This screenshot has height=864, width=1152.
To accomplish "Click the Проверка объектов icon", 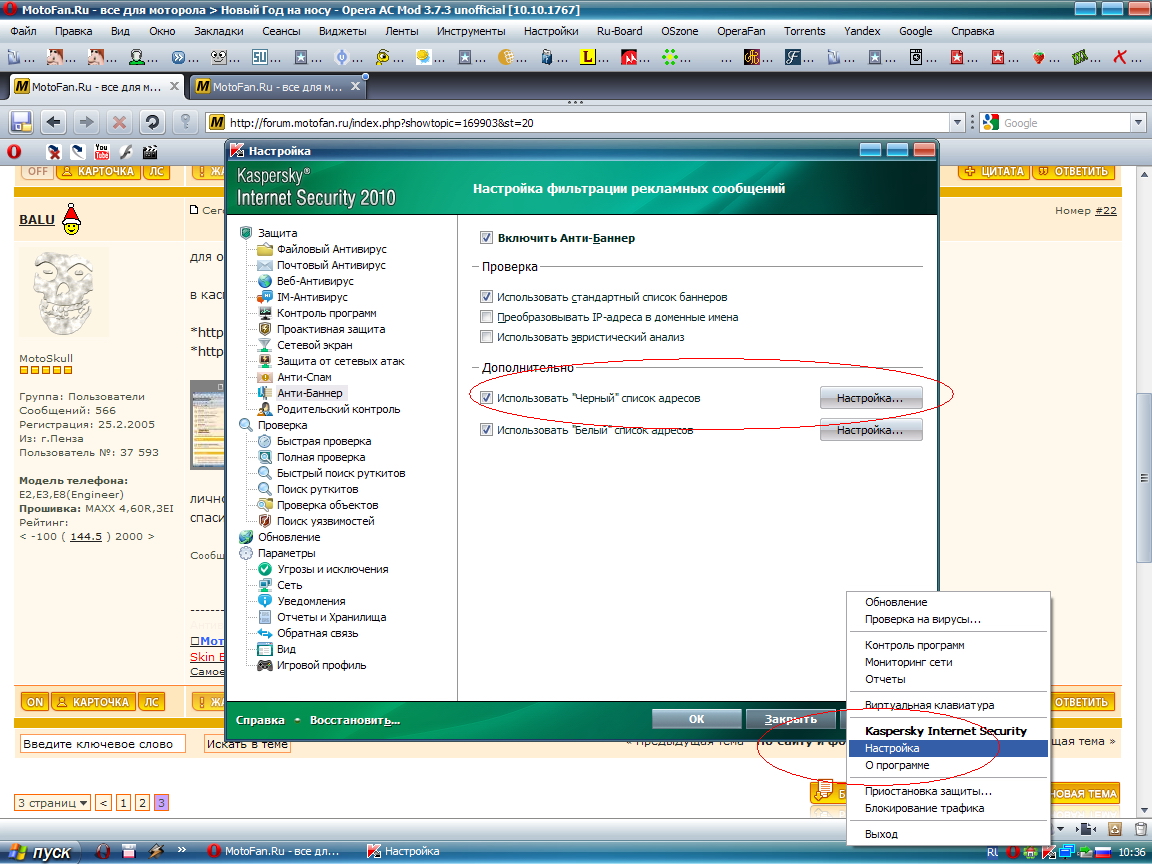I will click(x=265, y=505).
